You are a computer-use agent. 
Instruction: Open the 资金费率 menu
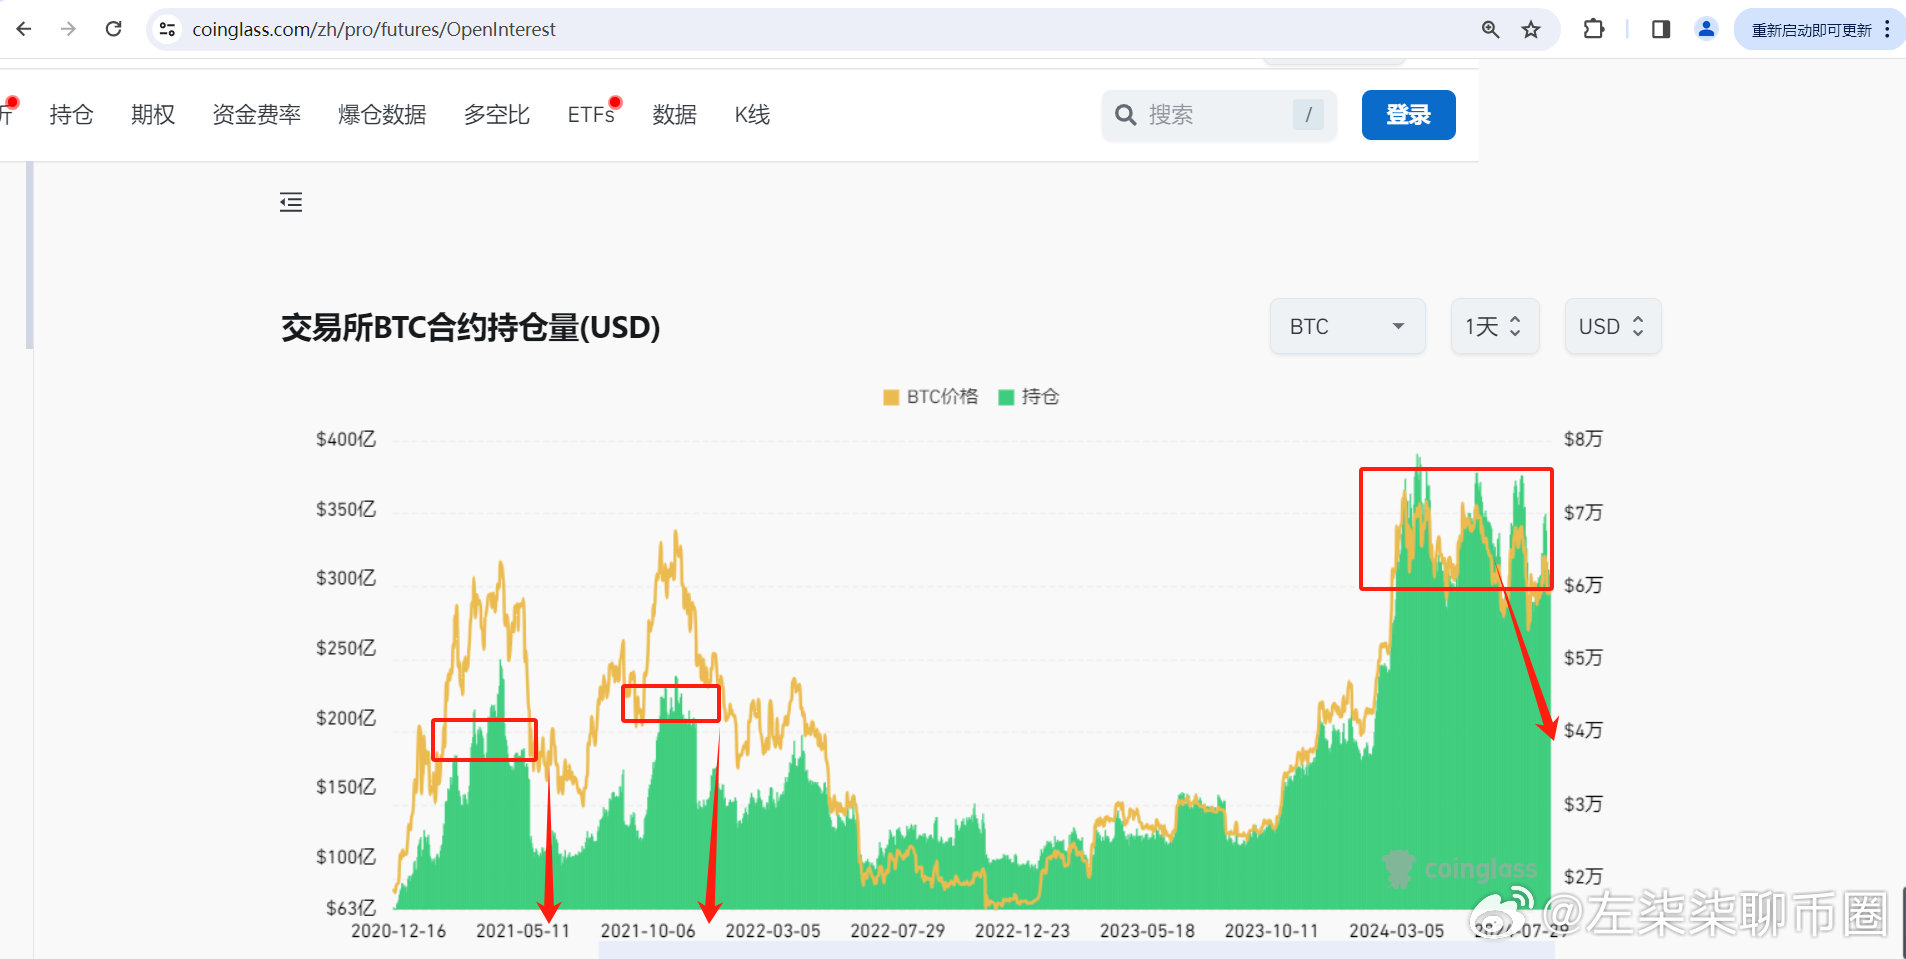(257, 115)
